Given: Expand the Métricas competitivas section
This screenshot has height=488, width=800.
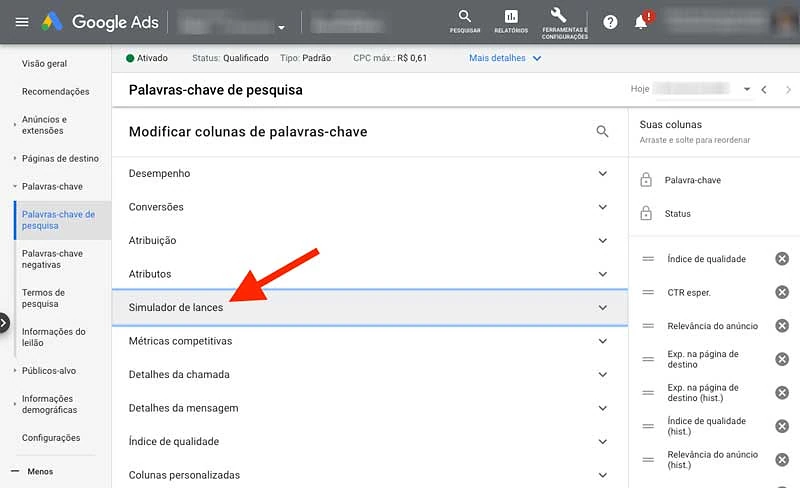Looking at the screenshot, I should pyautogui.click(x=370, y=341).
